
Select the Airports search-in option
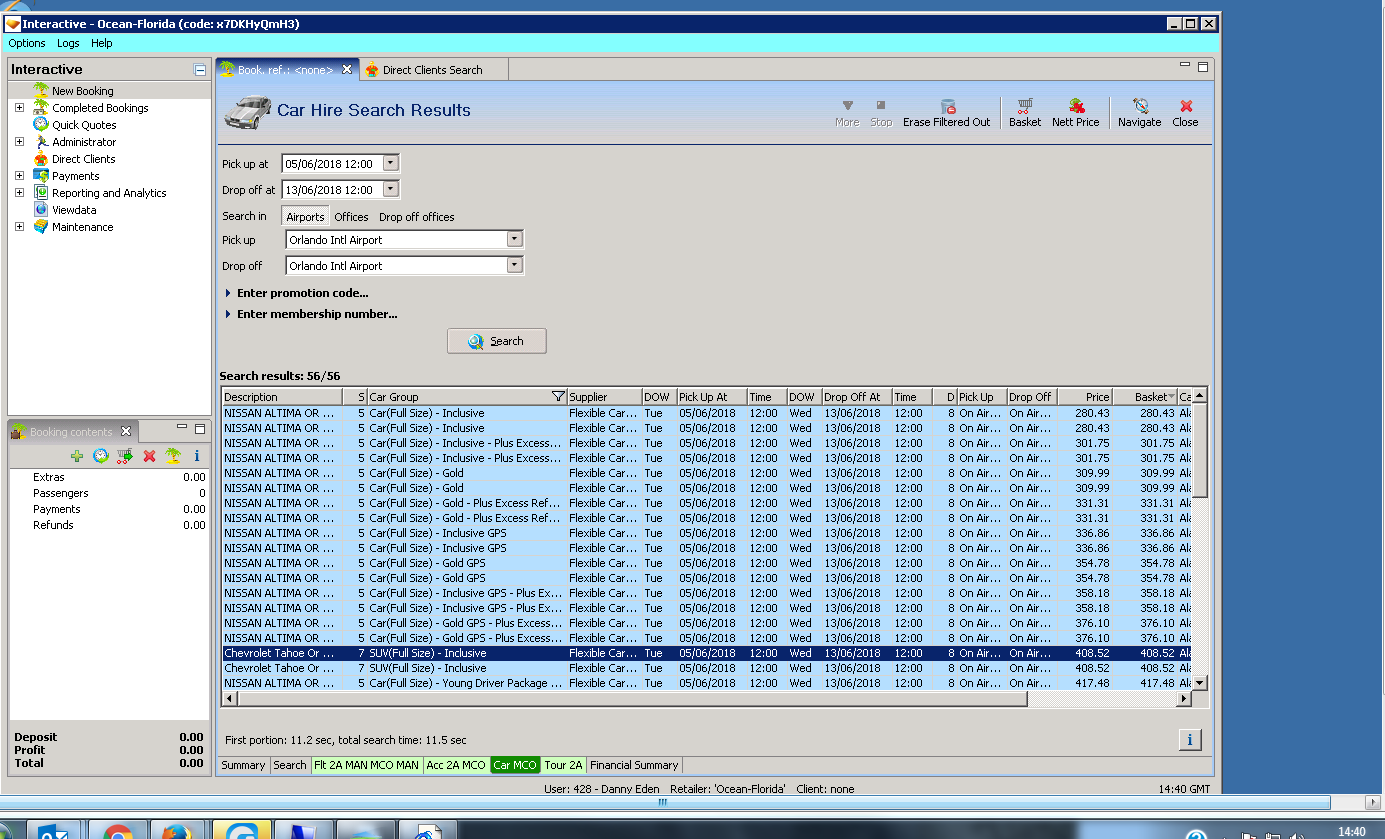pyautogui.click(x=305, y=217)
